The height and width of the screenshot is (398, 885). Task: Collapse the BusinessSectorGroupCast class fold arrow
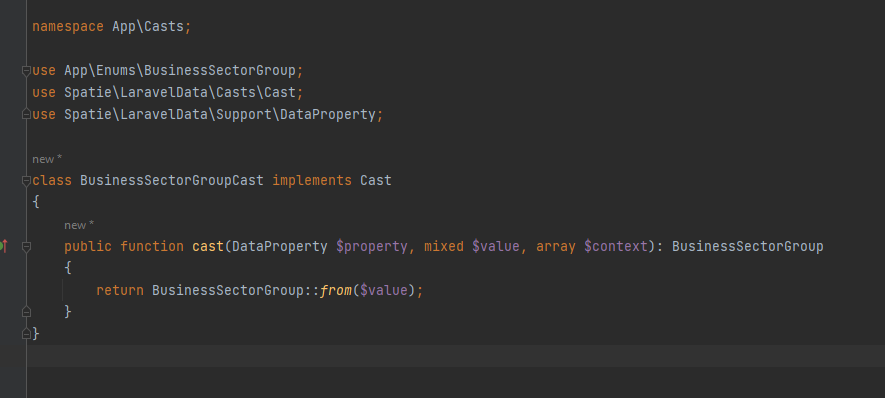[x=26, y=181]
